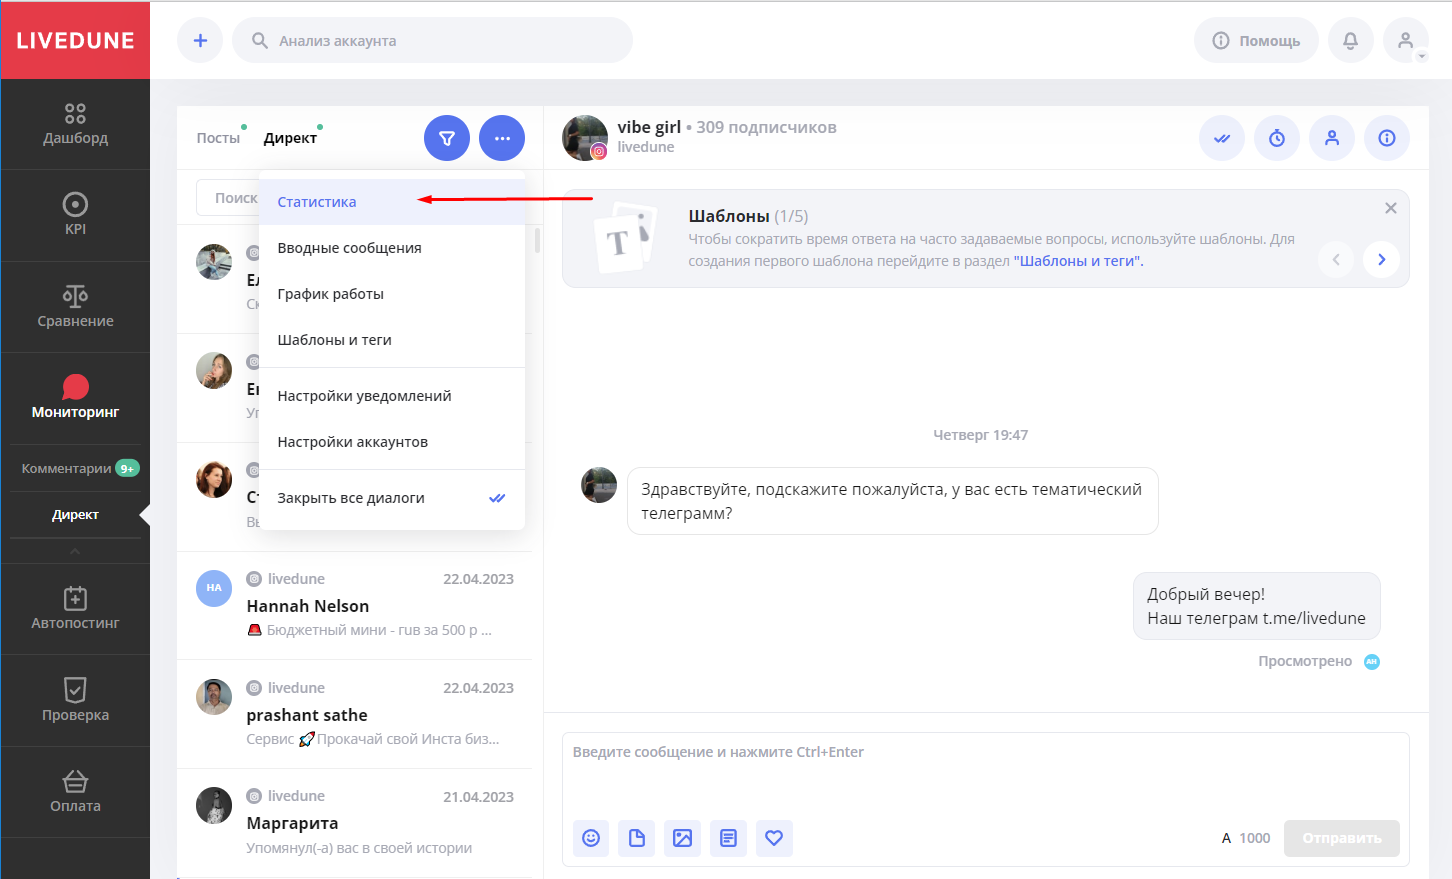Attach an image to the message

pyautogui.click(x=682, y=838)
